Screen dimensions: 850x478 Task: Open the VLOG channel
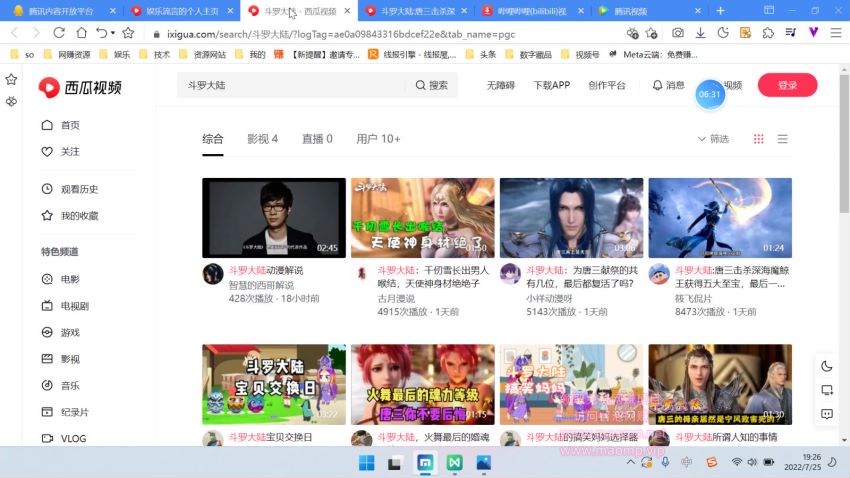pyautogui.click(x=64, y=438)
